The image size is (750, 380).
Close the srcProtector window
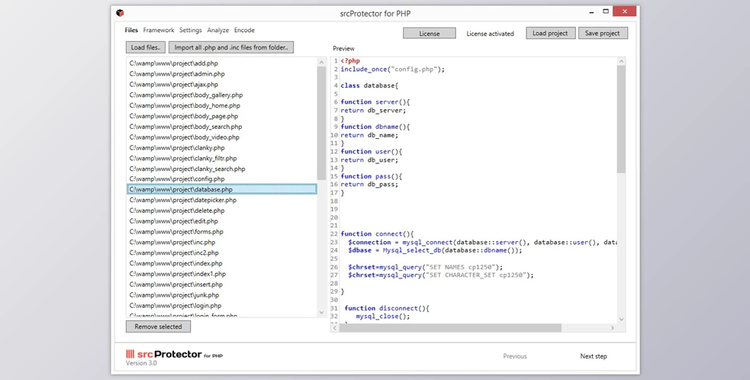[x=625, y=11]
